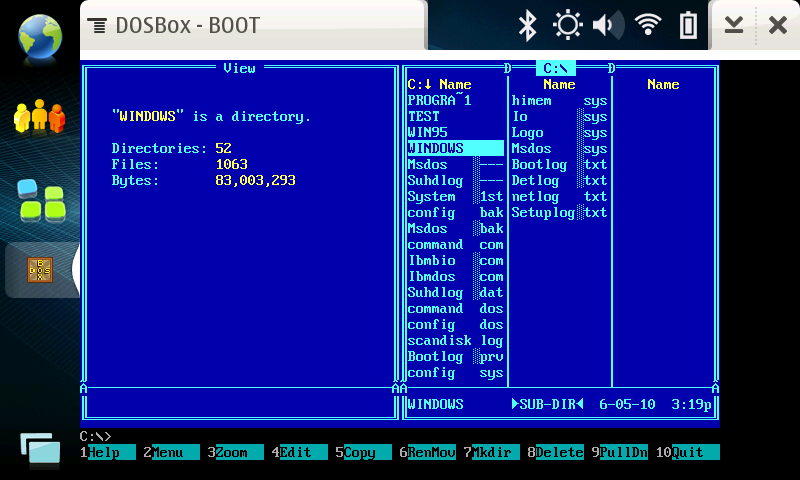This screenshot has height=480, width=800.
Task: Open the applications grid icon
Action: coord(41,200)
